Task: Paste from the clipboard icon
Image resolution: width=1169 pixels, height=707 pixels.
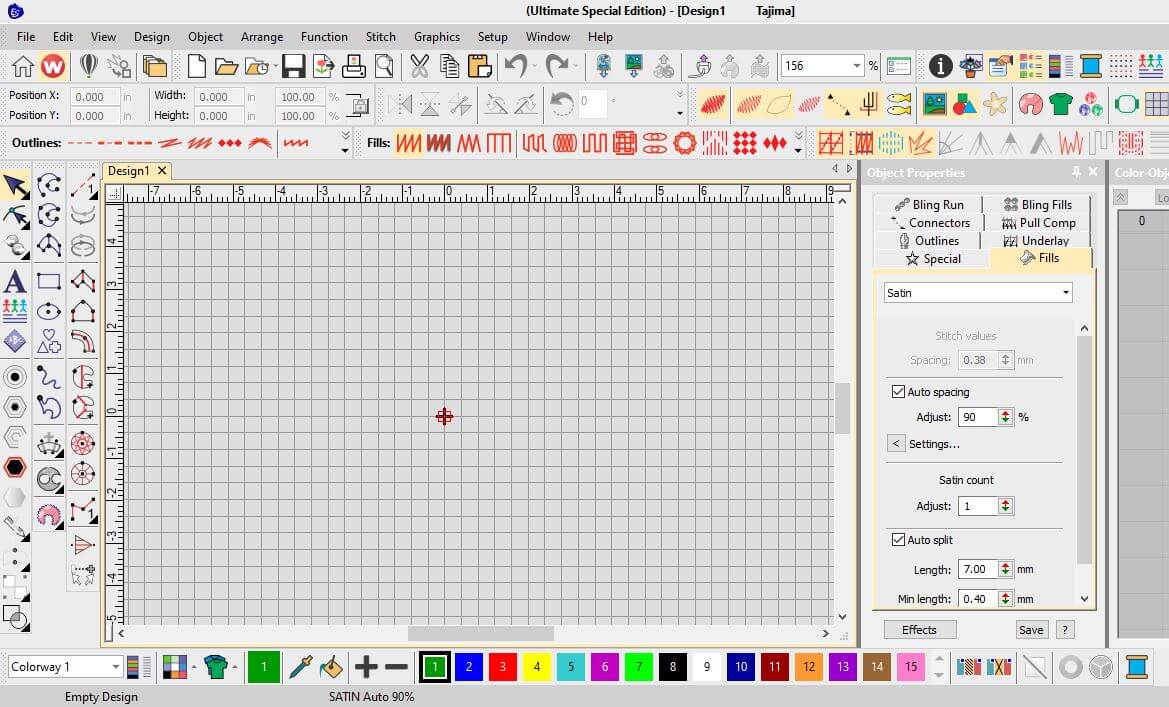Action: tap(479, 66)
